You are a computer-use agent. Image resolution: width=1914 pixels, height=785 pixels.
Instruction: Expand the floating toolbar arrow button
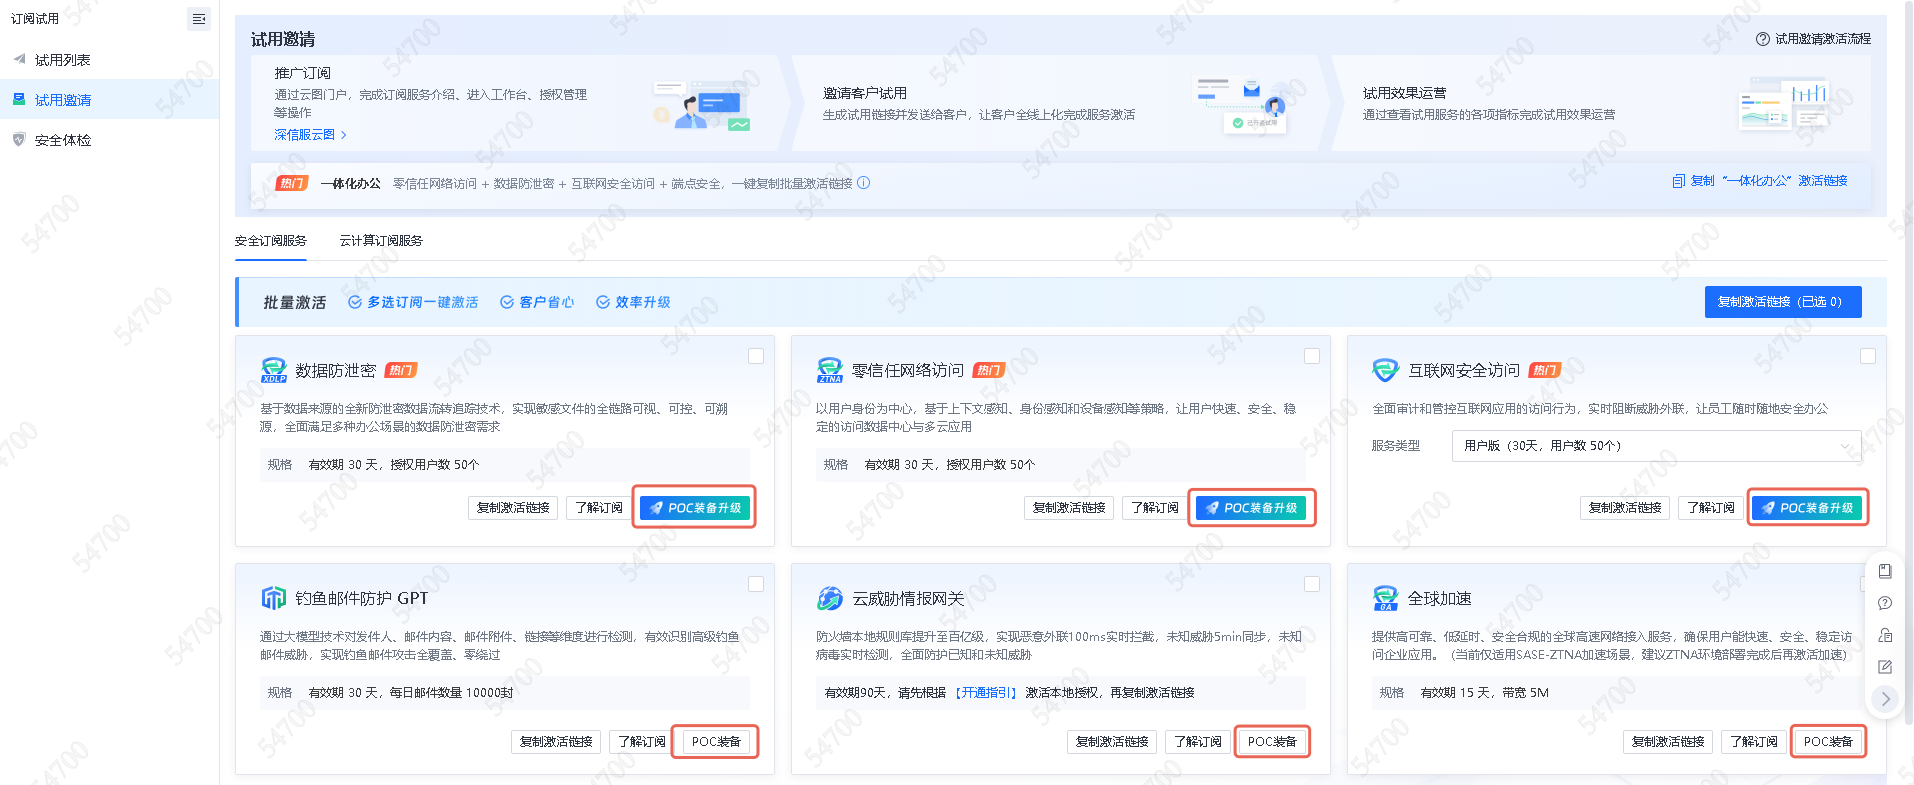pos(1885,699)
